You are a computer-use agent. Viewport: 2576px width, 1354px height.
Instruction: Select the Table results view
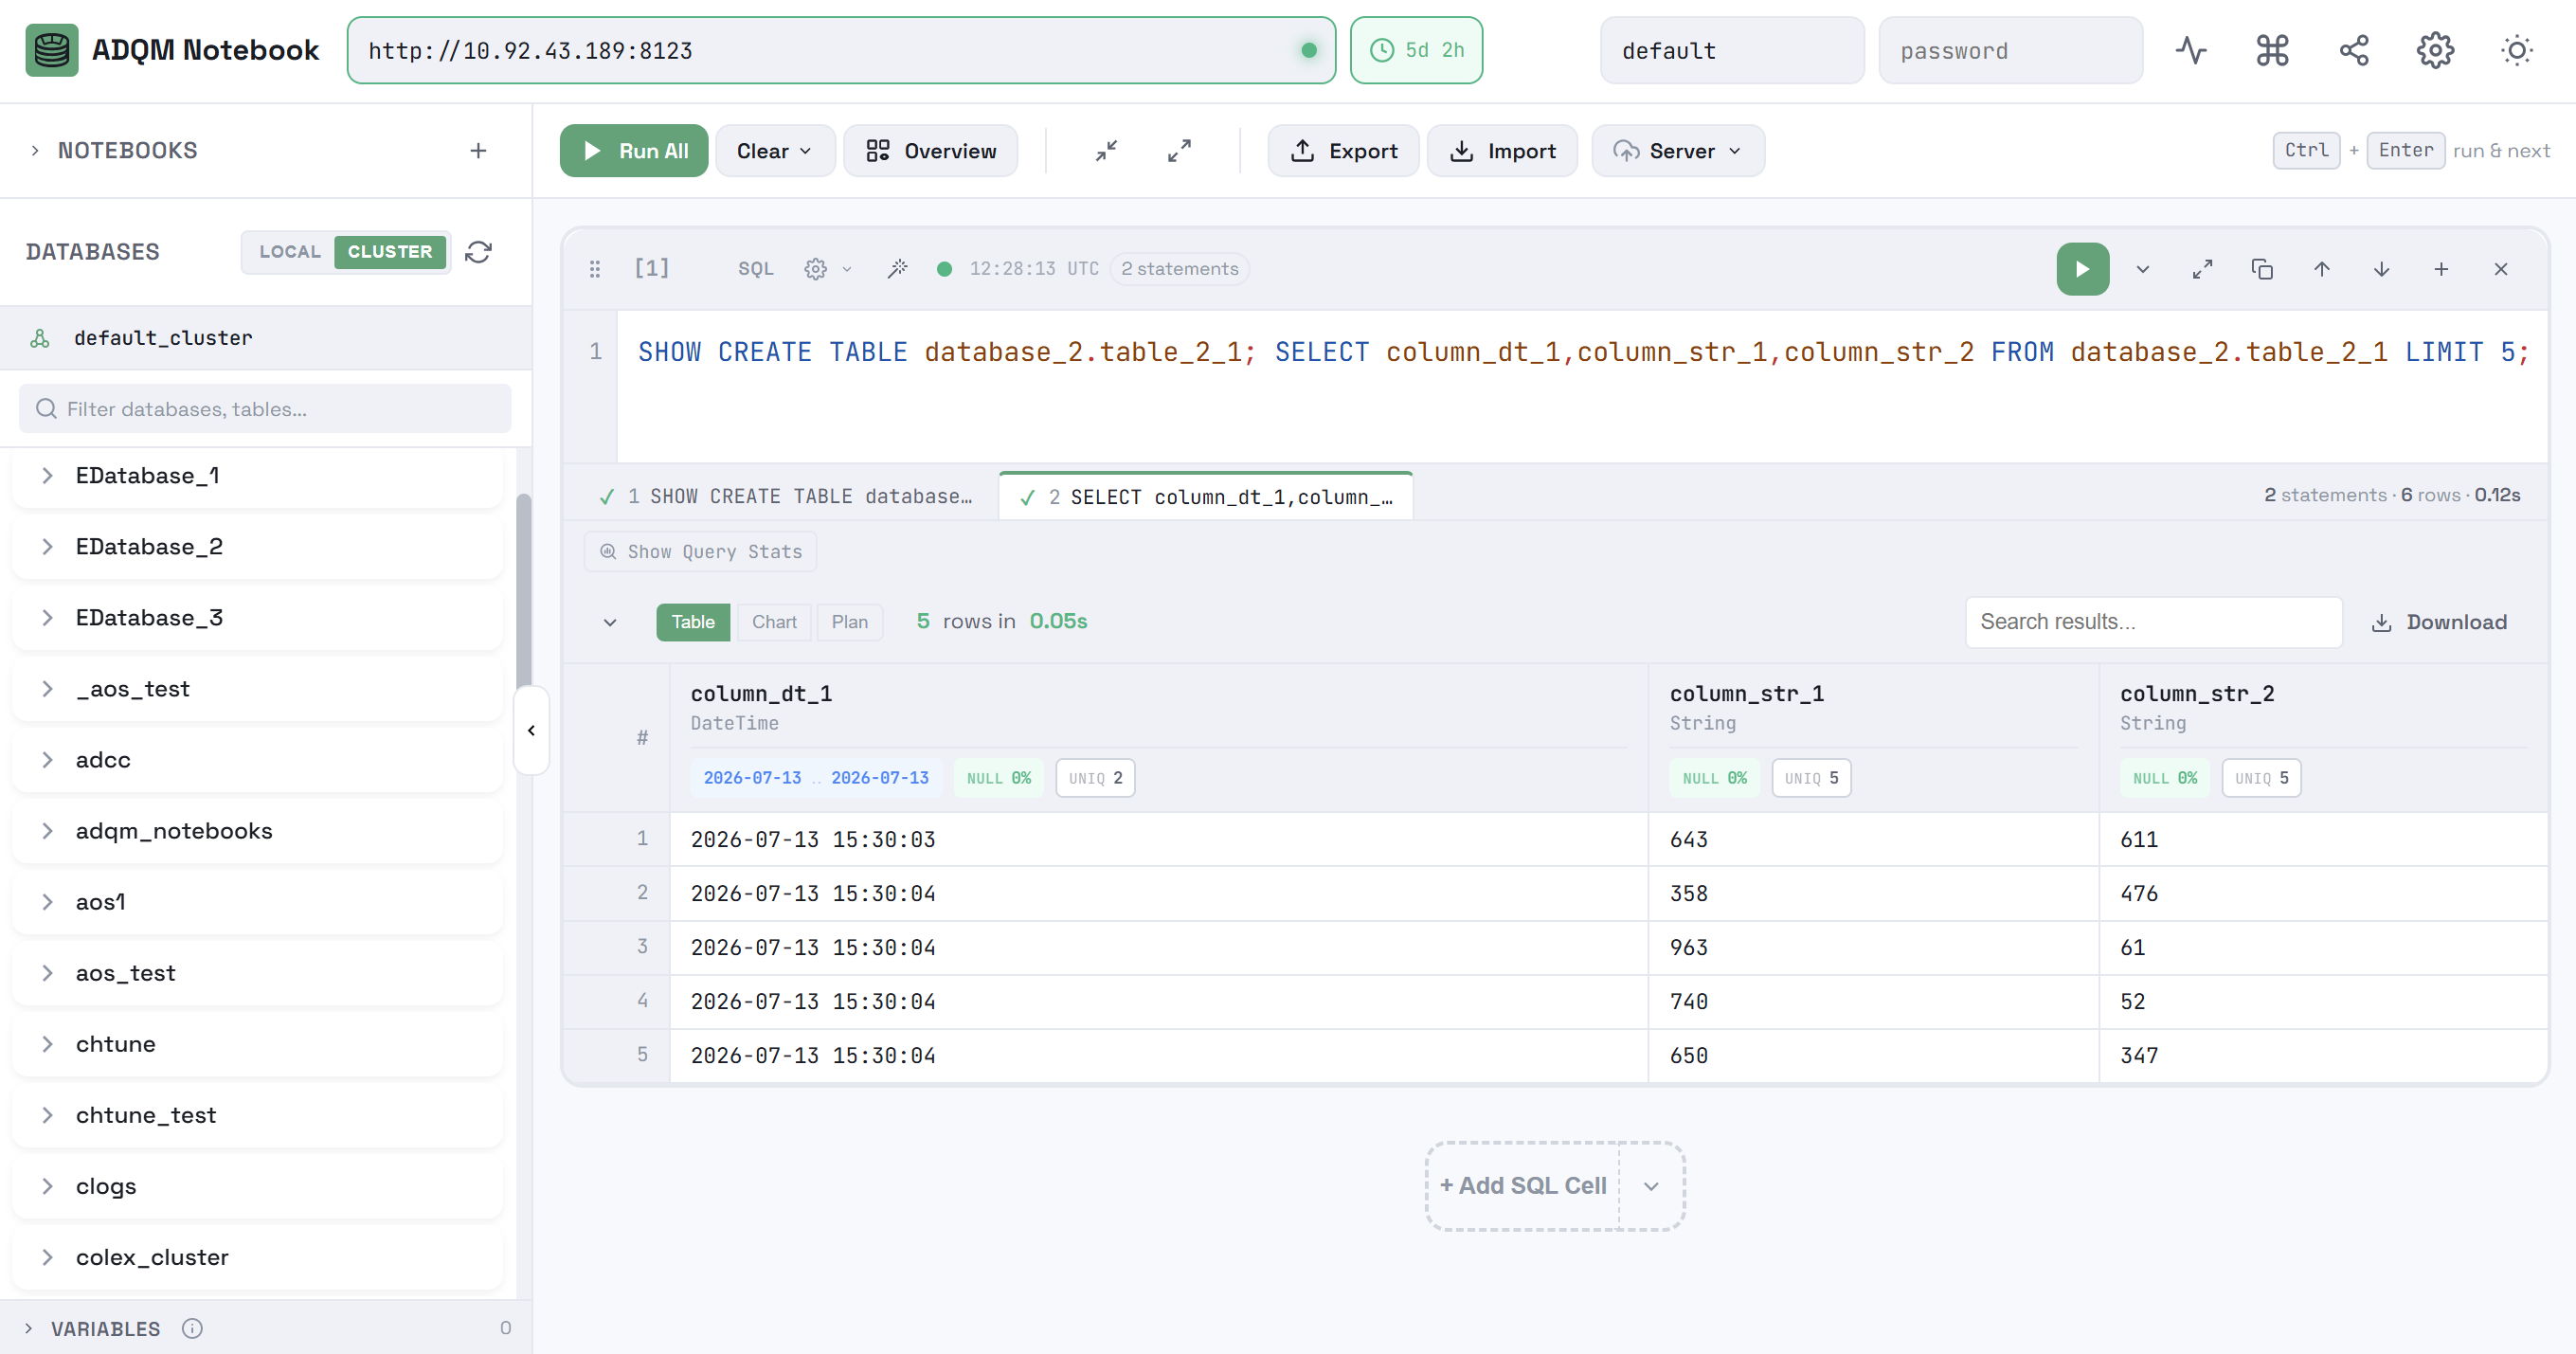point(693,622)
